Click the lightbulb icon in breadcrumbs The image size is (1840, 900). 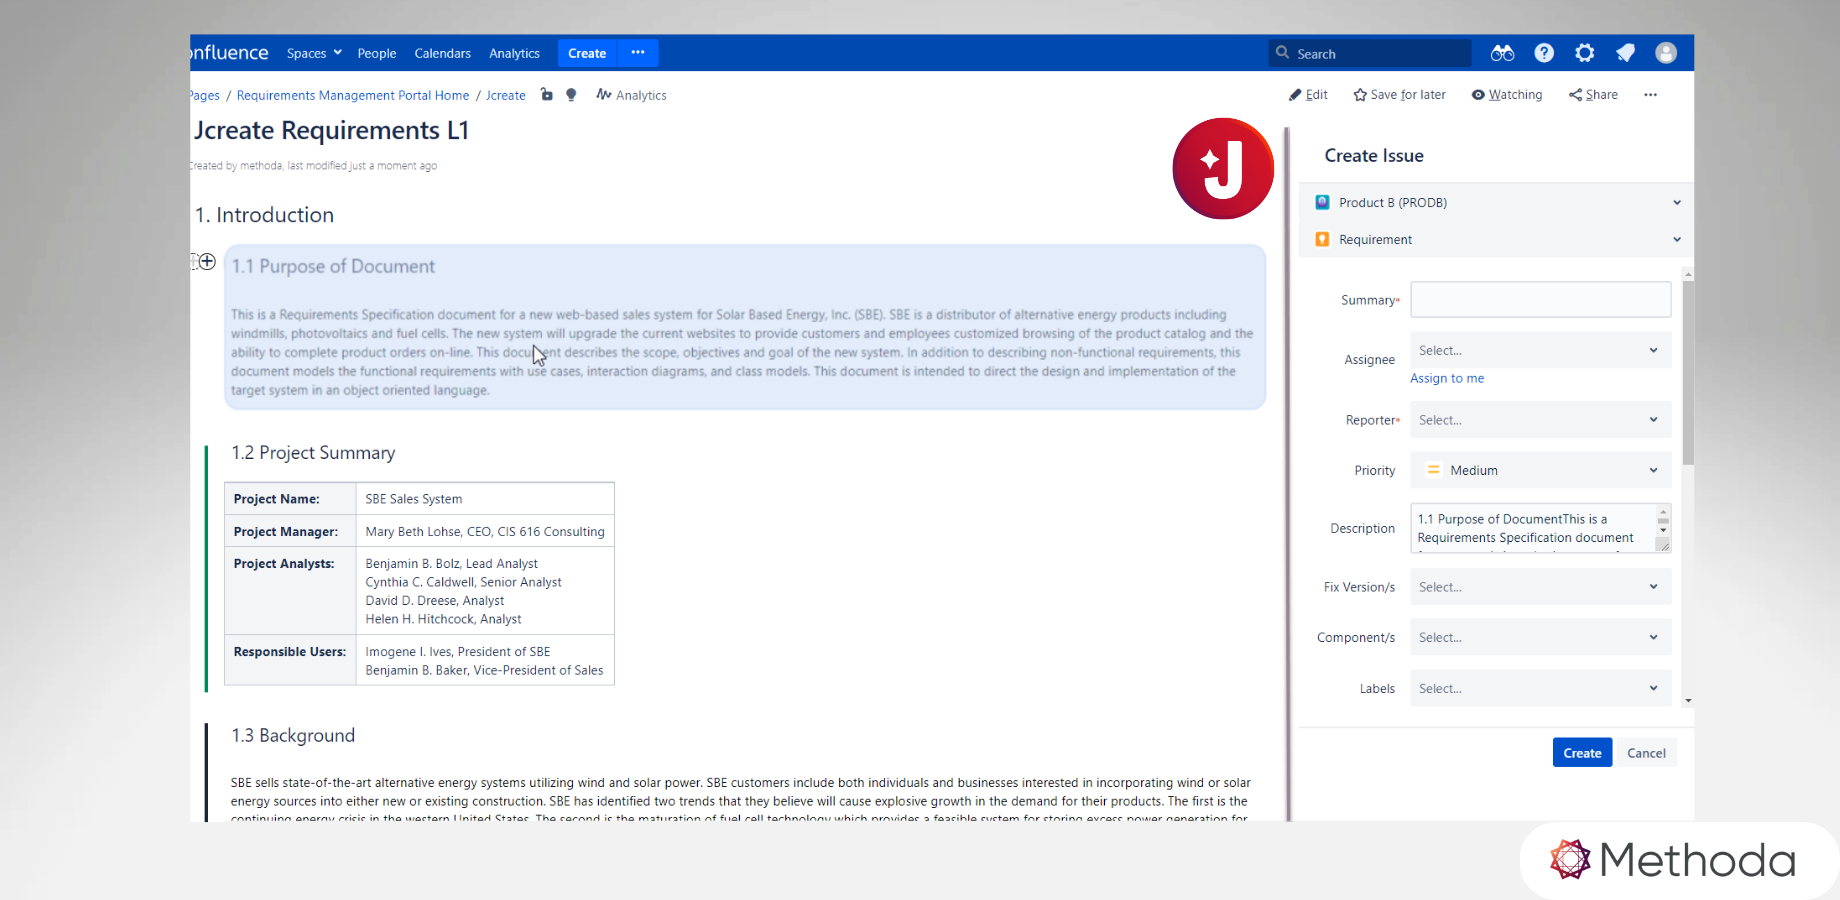coord(571,95)
